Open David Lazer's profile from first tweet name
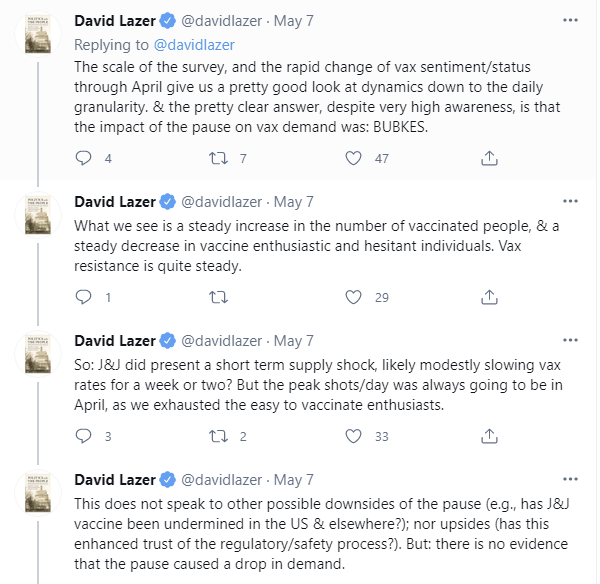 (x=116, y=20)
